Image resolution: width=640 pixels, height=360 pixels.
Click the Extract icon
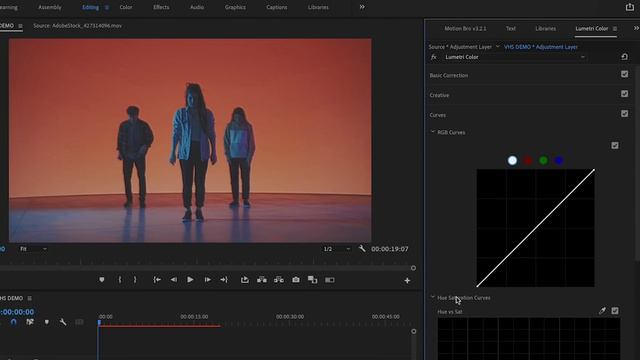point(262,280)
